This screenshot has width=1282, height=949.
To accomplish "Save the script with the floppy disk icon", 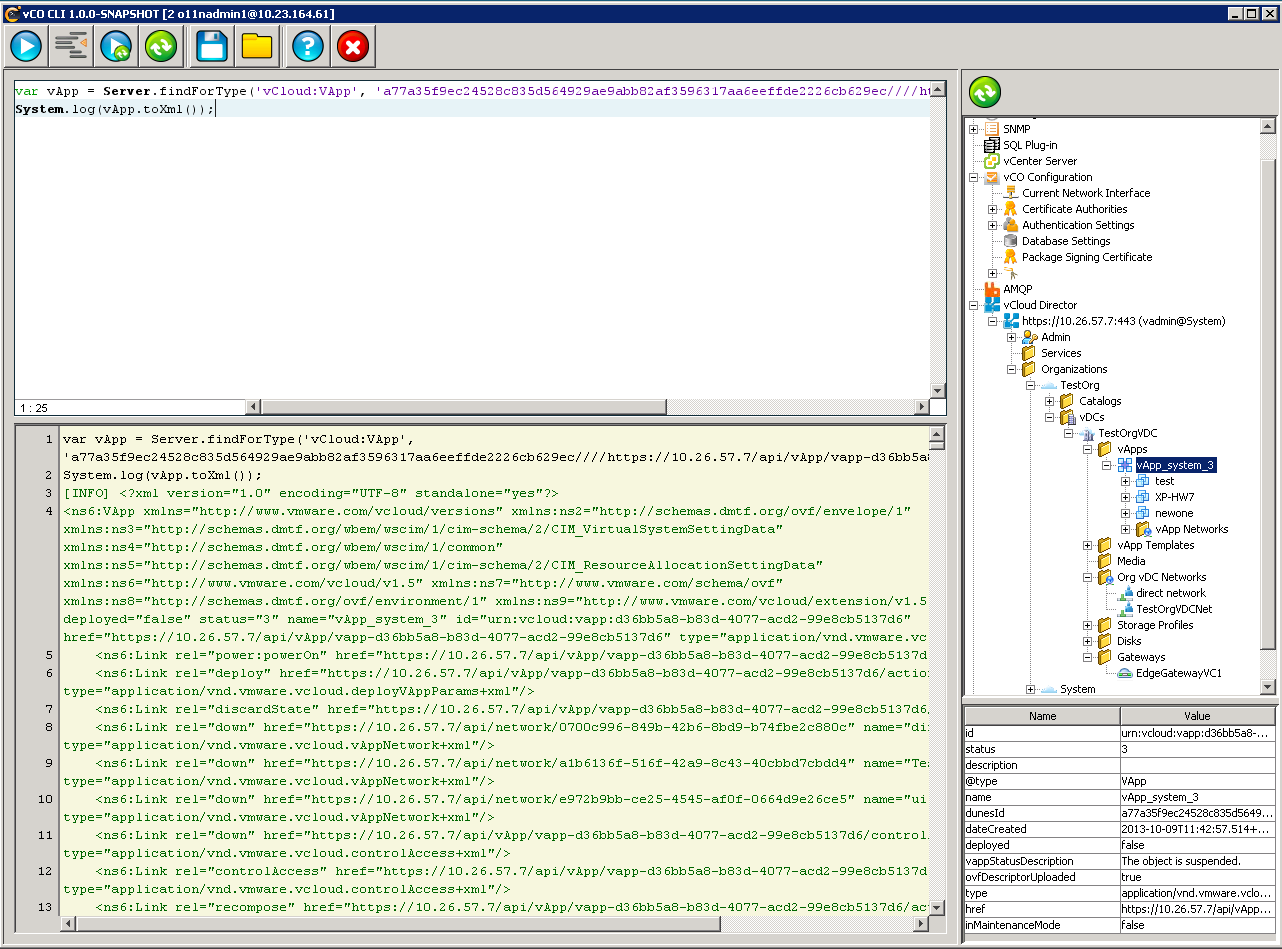I will 212,45.
